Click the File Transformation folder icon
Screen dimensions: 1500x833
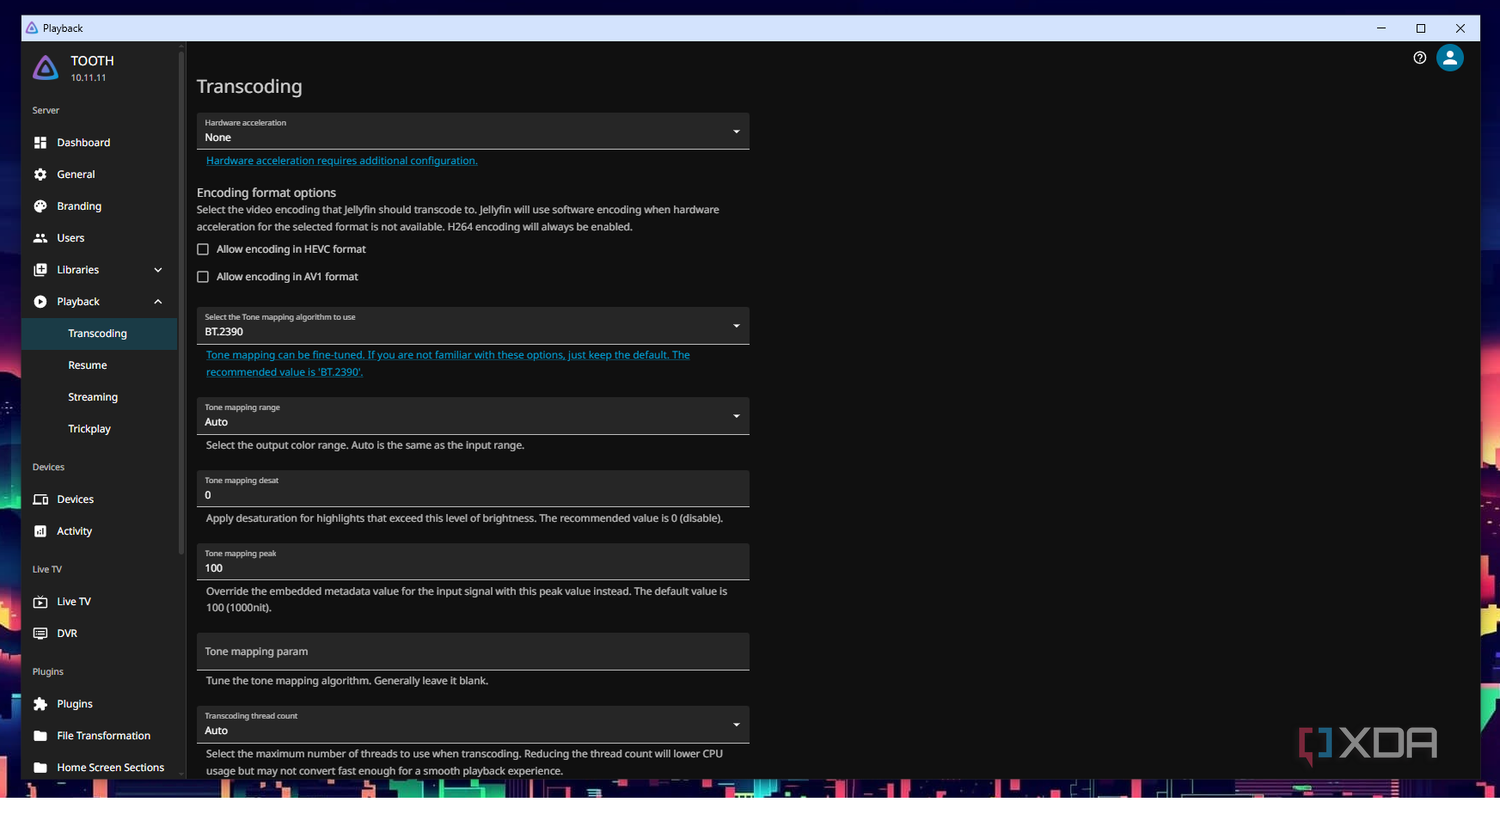pyautogui.click(x=40, y=736)
